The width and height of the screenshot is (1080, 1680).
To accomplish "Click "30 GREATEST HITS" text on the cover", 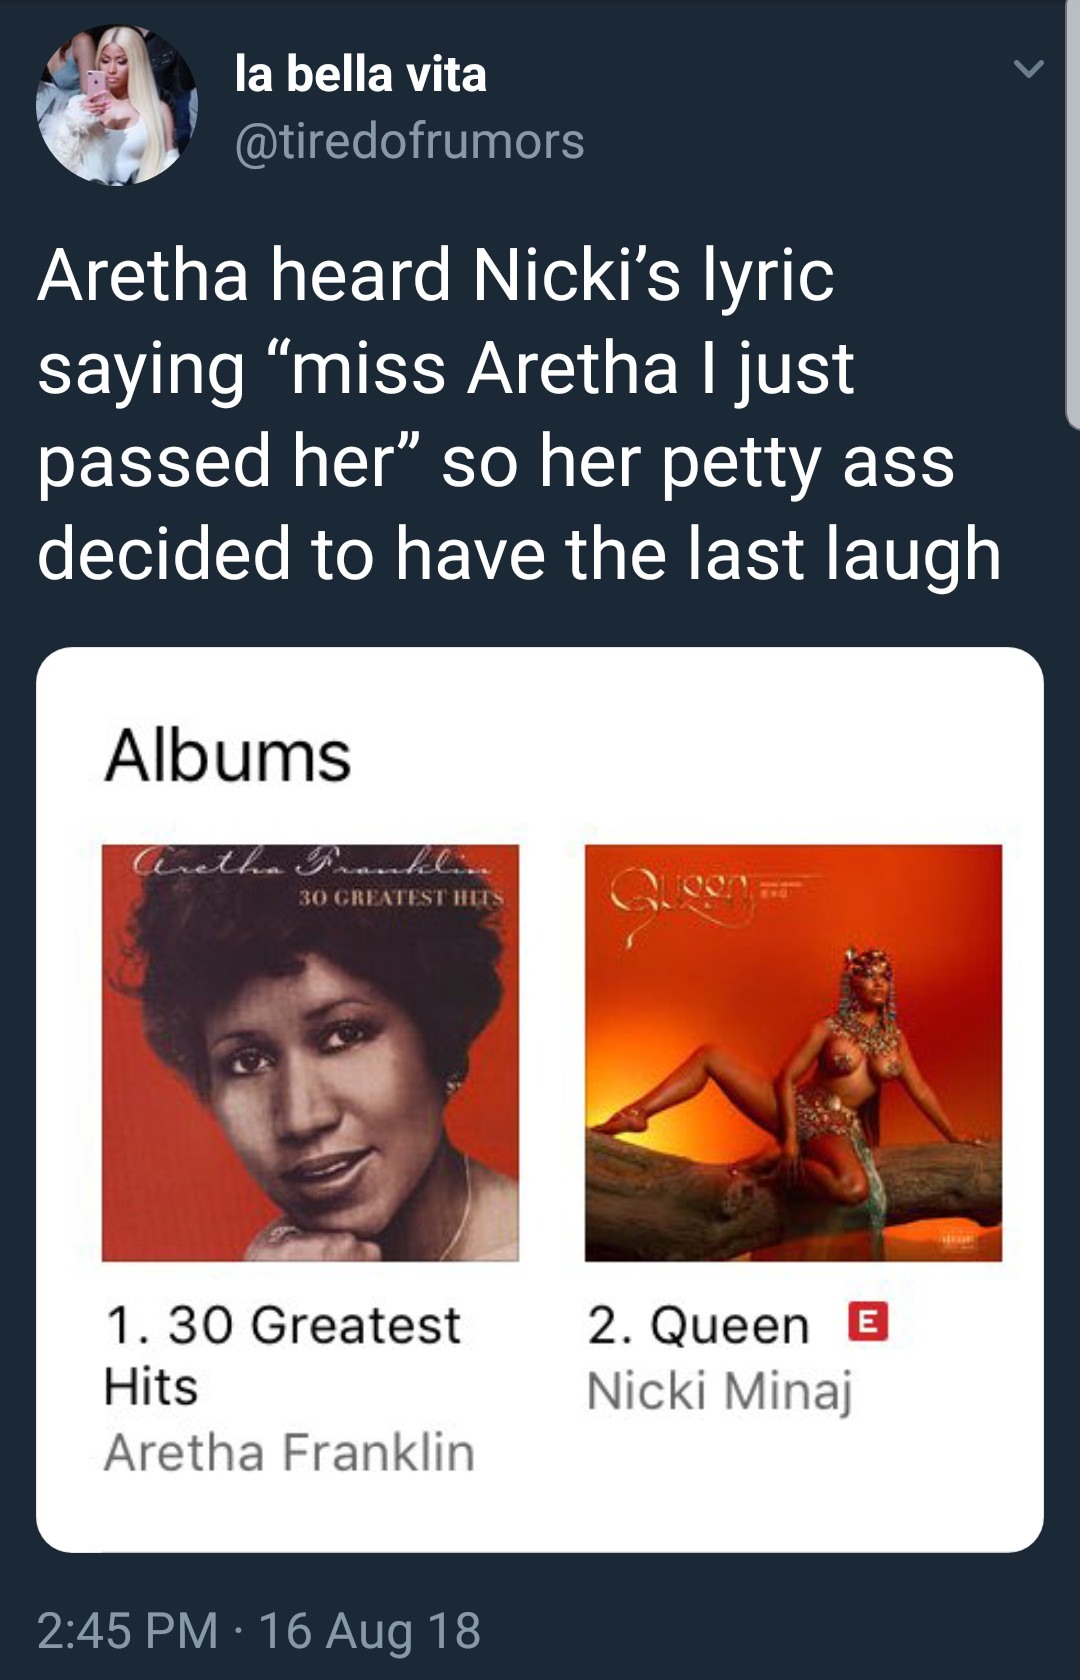I will (400, 898).
